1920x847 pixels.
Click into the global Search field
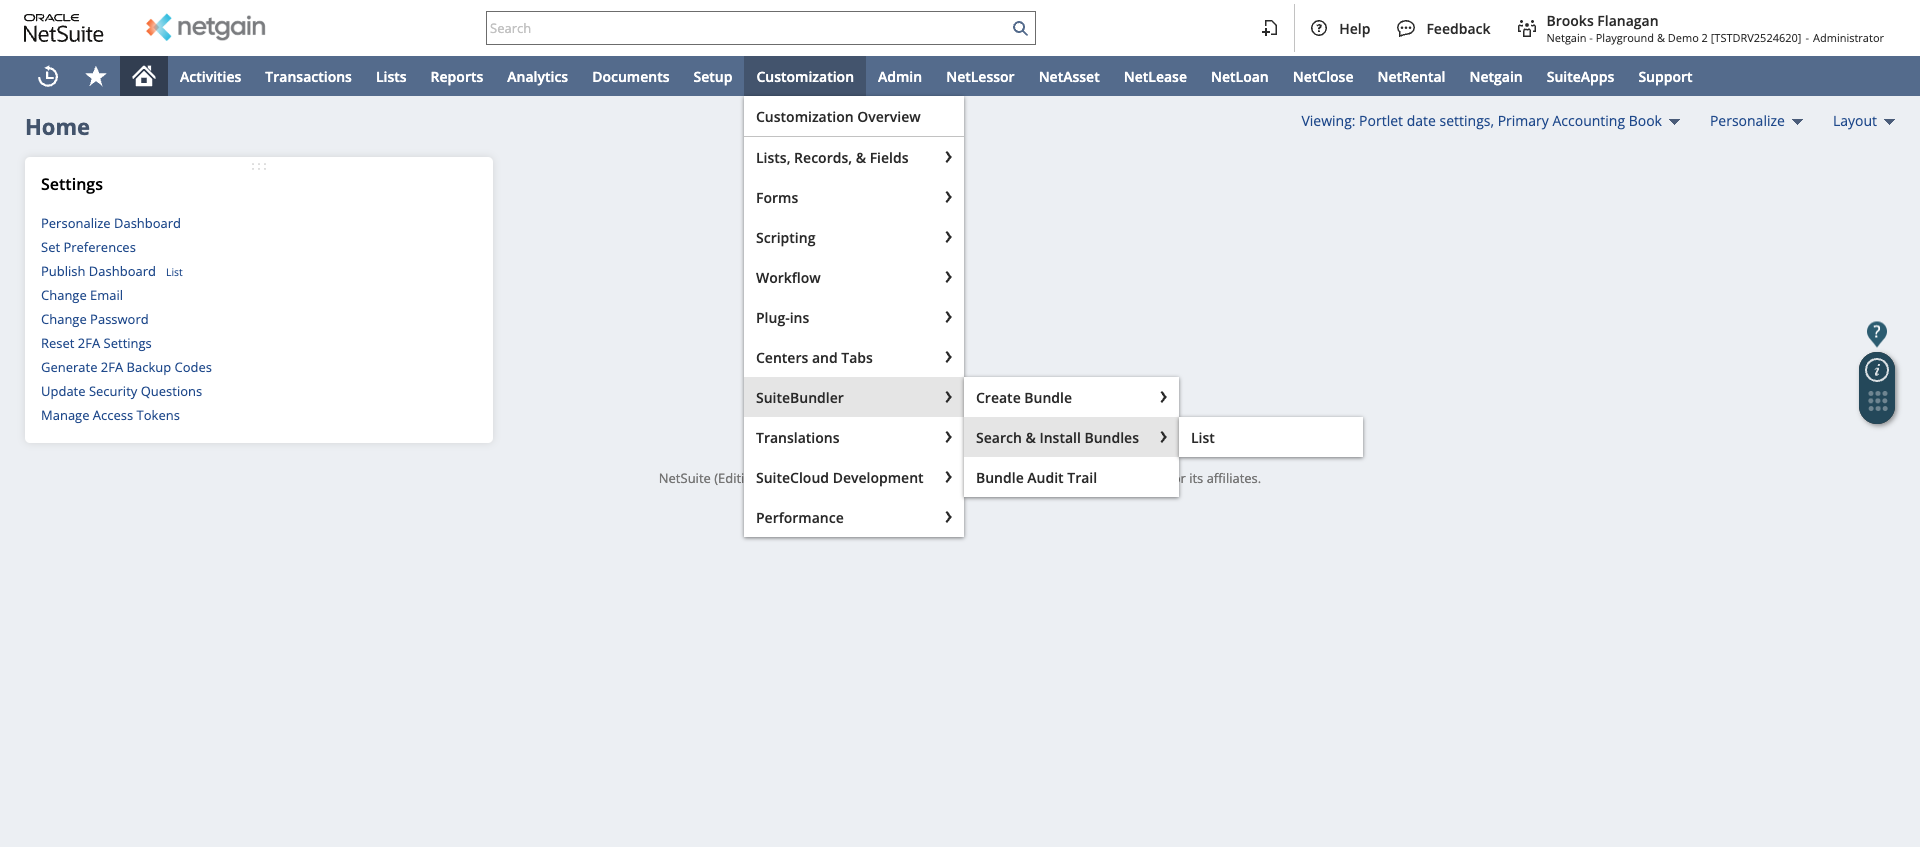748,28
